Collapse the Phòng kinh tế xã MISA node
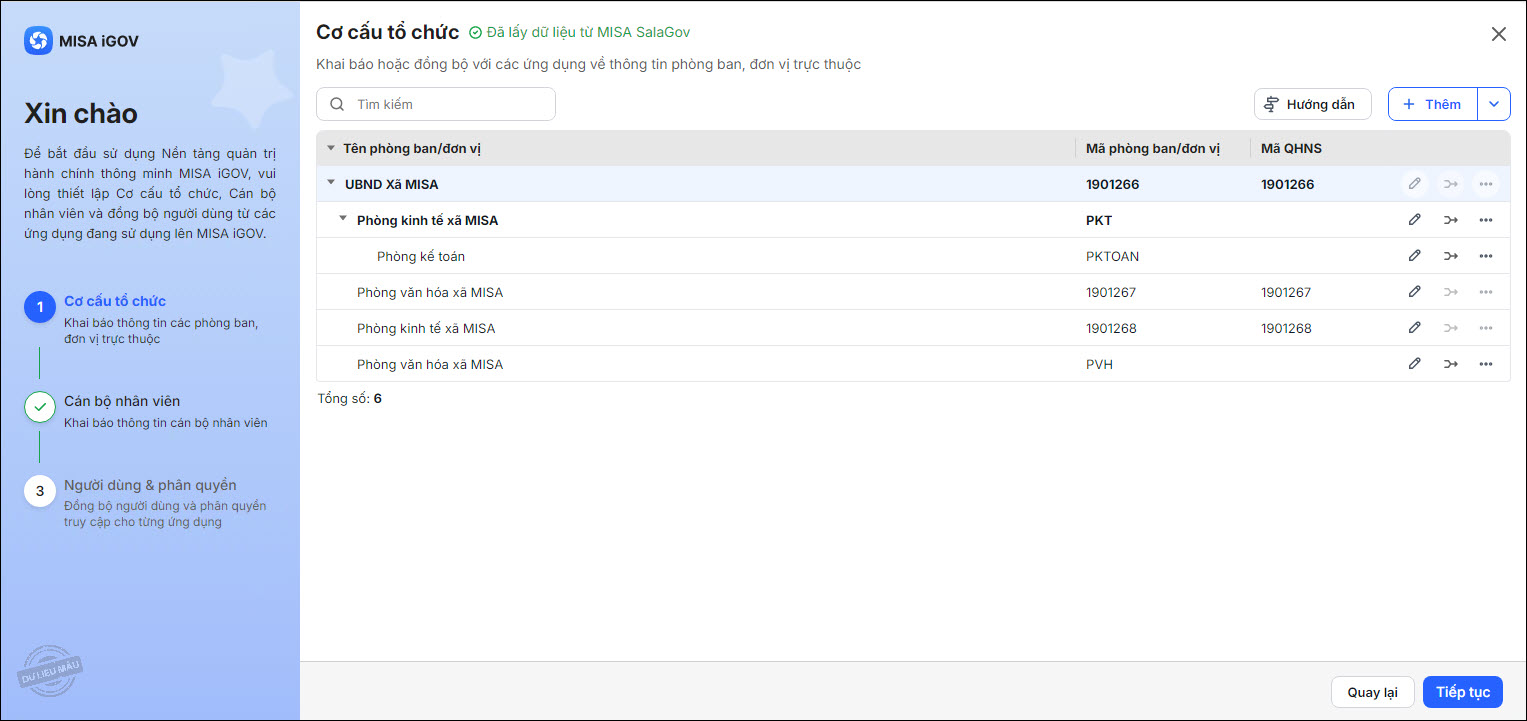The image size is (1527, 721). coord(343,219)
